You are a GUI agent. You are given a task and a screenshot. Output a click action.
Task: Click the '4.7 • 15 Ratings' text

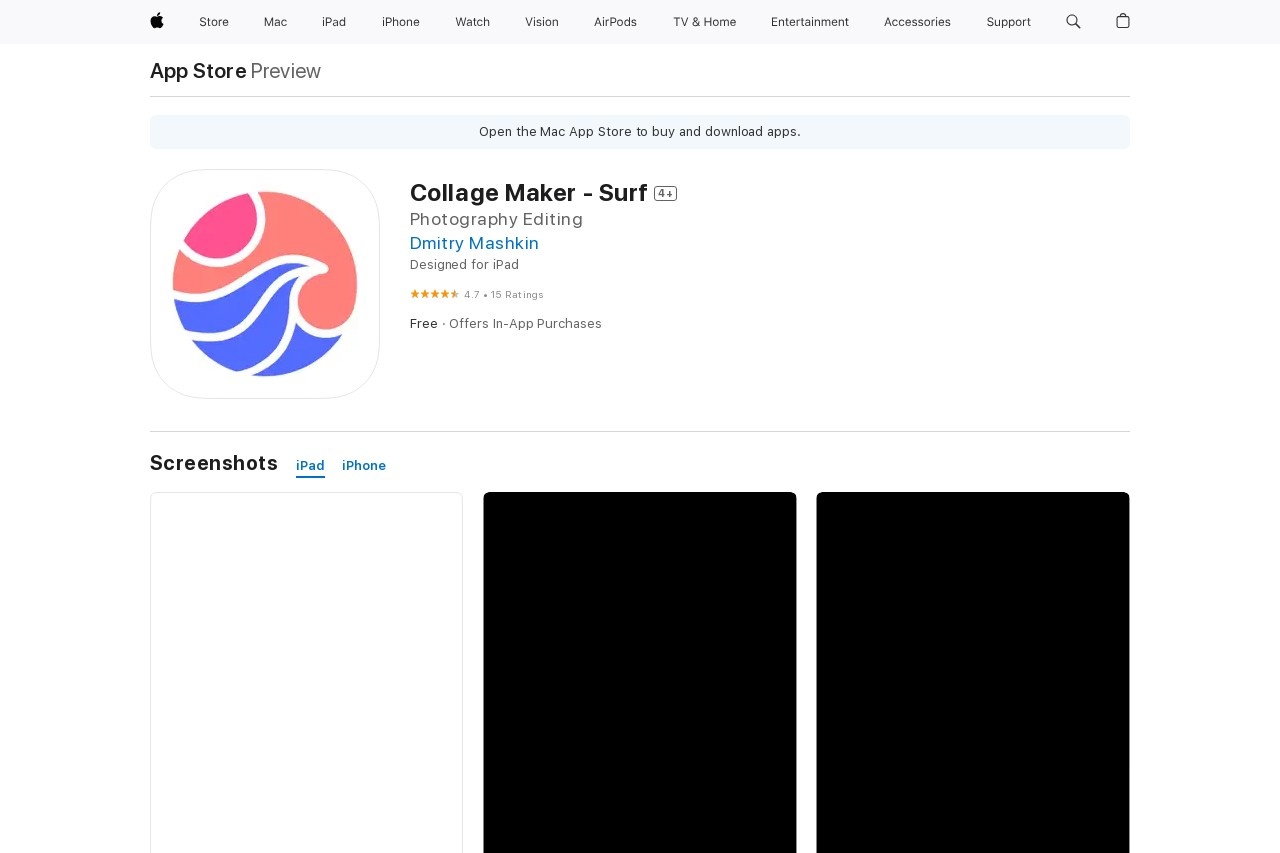coord(504,295)
